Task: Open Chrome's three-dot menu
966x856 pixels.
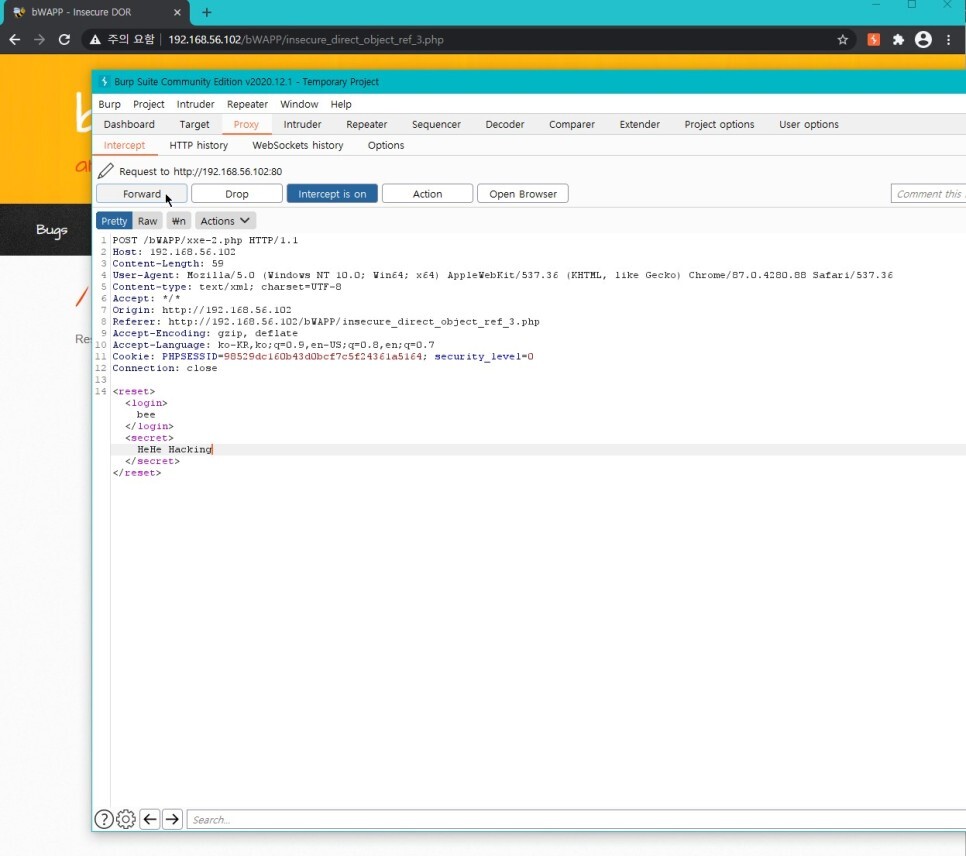Action: point(949,39)
